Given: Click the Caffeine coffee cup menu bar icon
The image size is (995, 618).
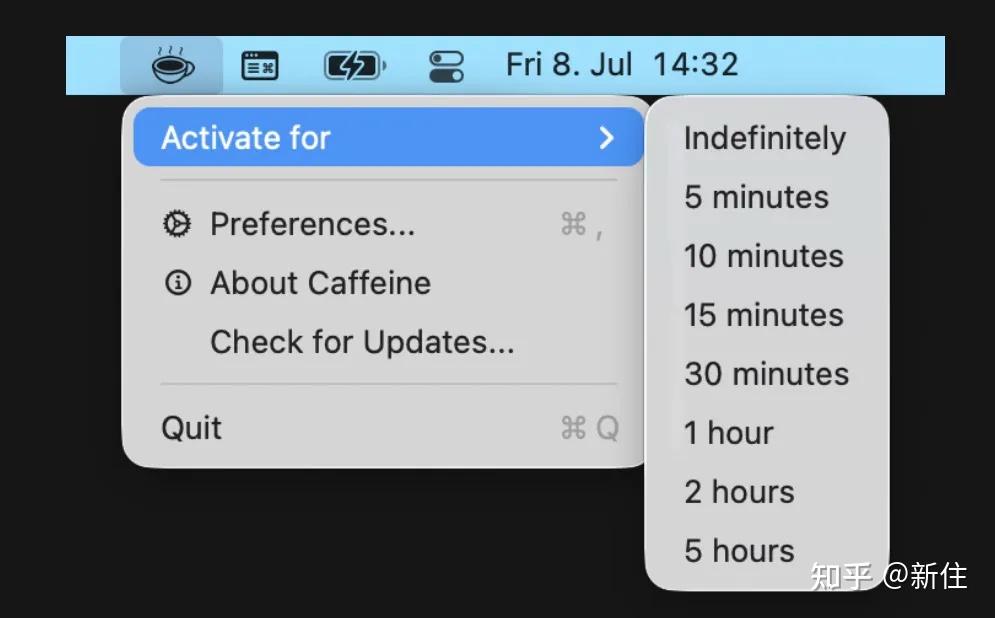Looking at the screenshot, I should [x=173, y=65].
